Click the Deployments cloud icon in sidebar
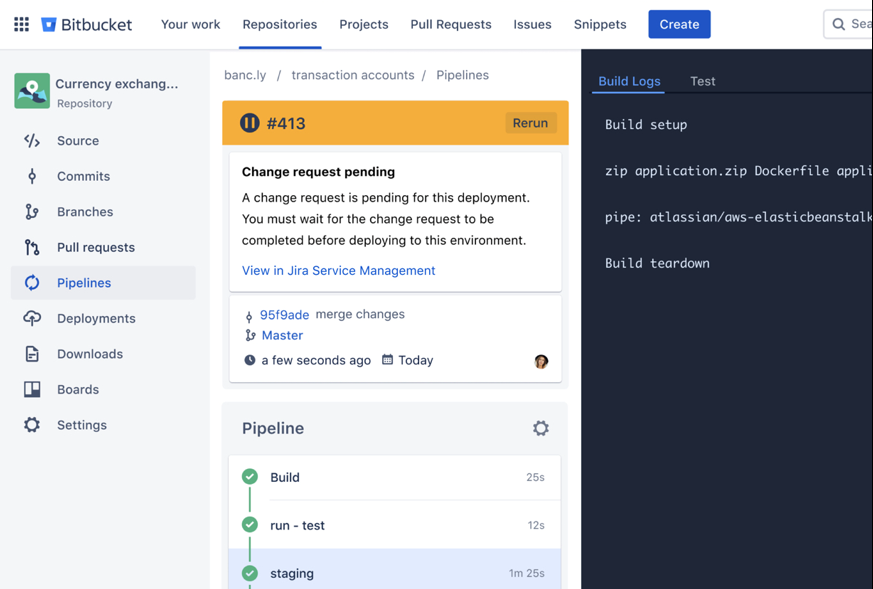873x589 pixels. click(32, 318)
